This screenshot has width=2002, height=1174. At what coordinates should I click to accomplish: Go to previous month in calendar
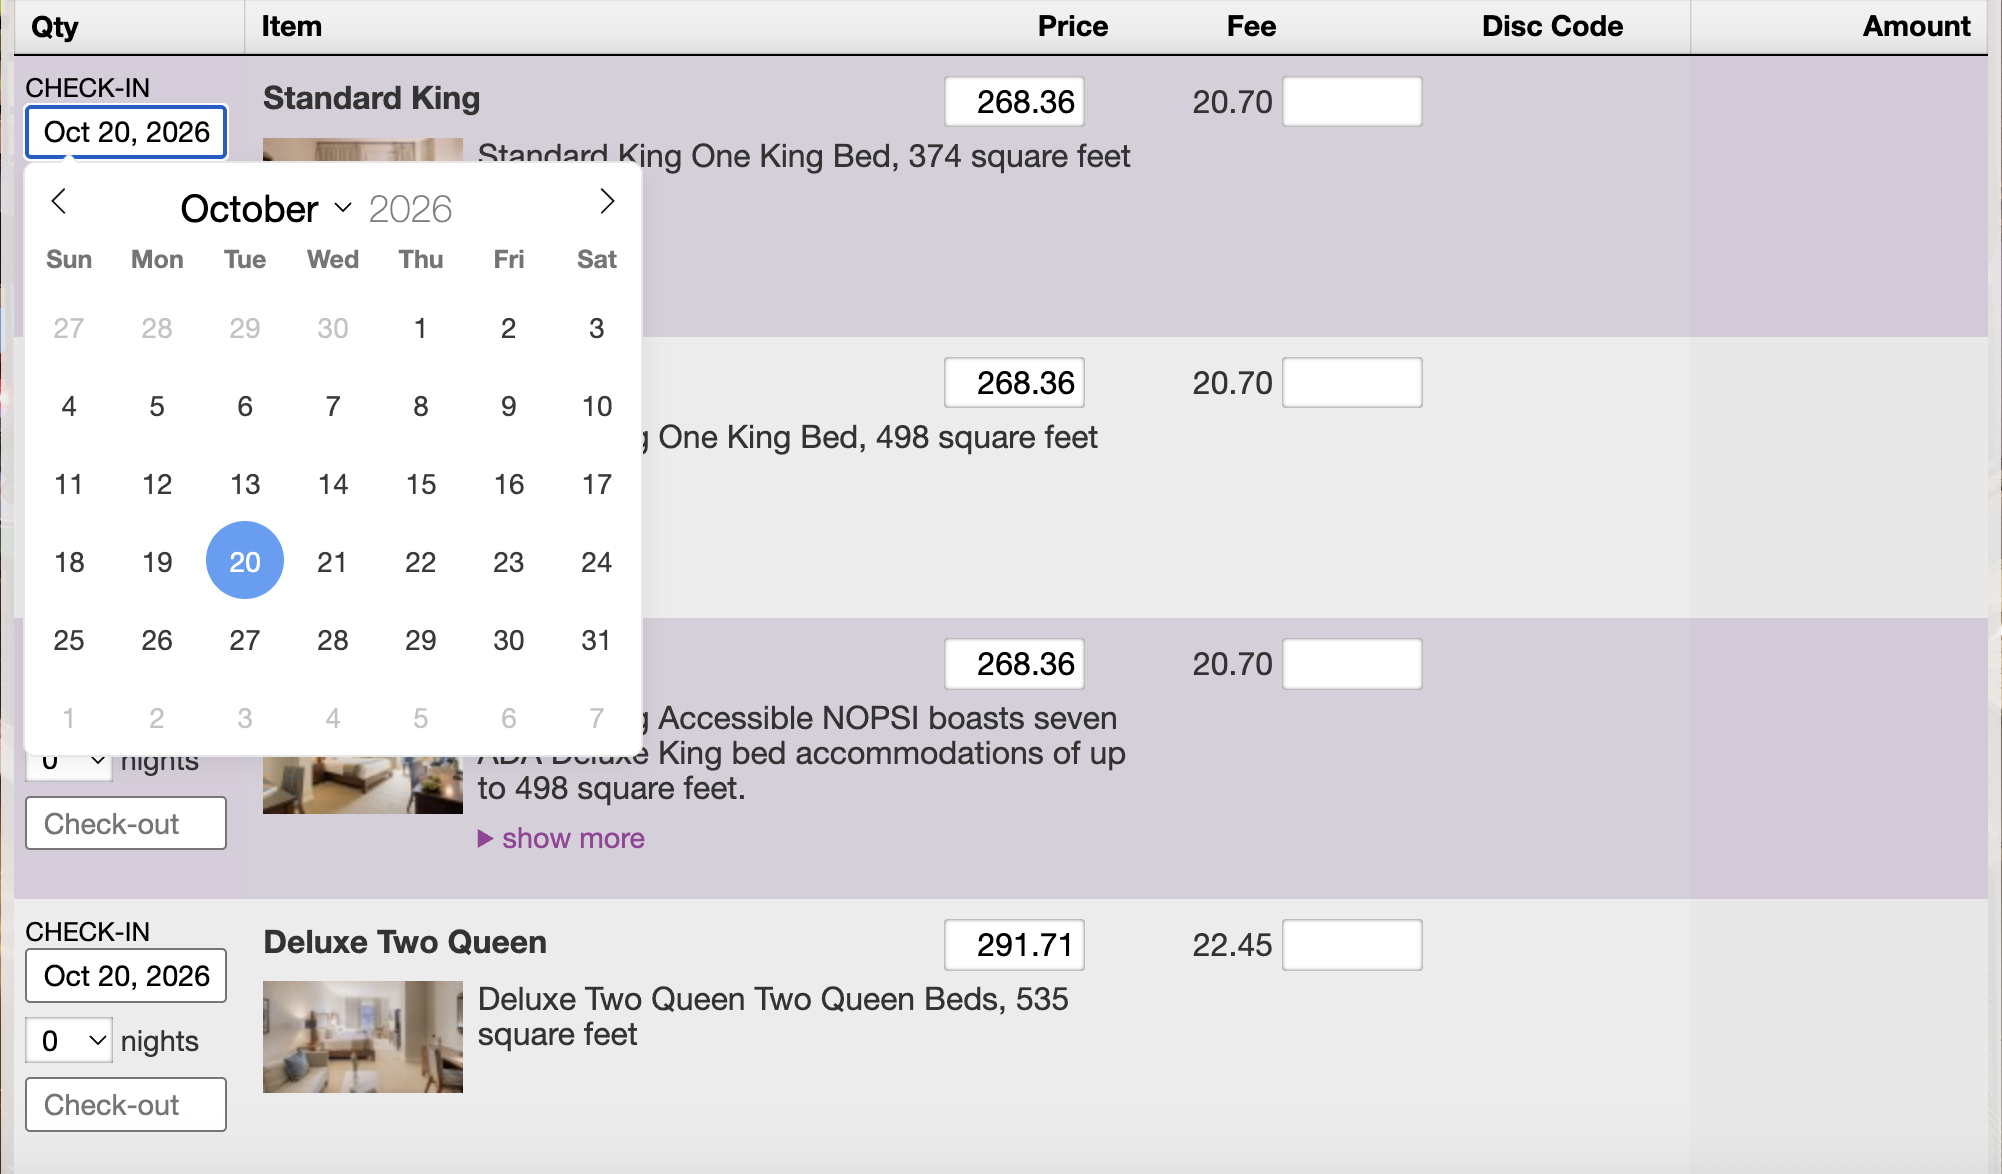[59, 202]
